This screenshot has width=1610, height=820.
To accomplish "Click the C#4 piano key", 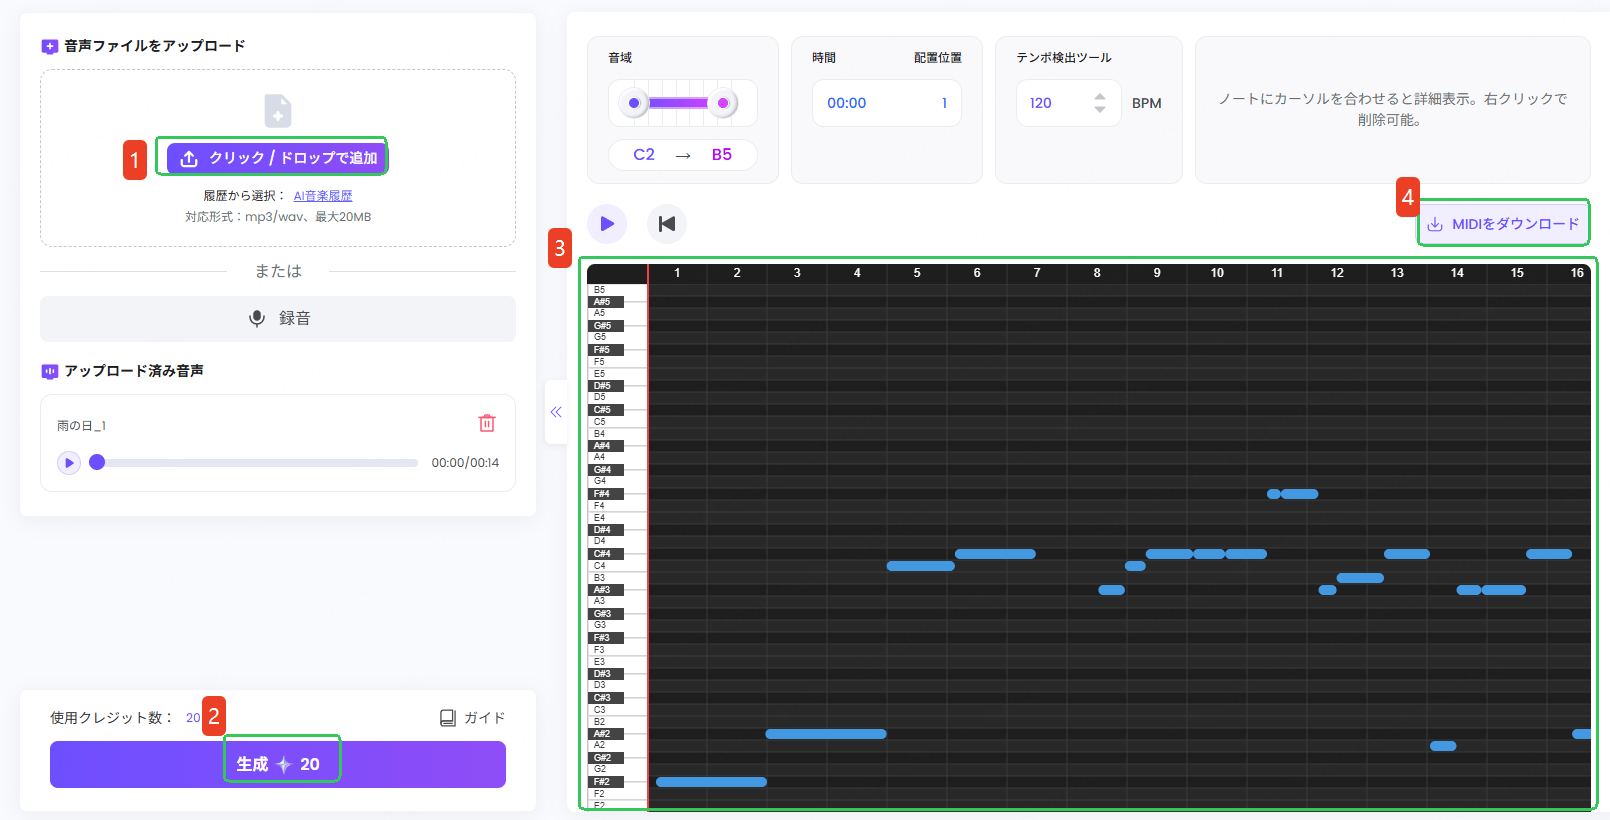I will coord(606,553).
